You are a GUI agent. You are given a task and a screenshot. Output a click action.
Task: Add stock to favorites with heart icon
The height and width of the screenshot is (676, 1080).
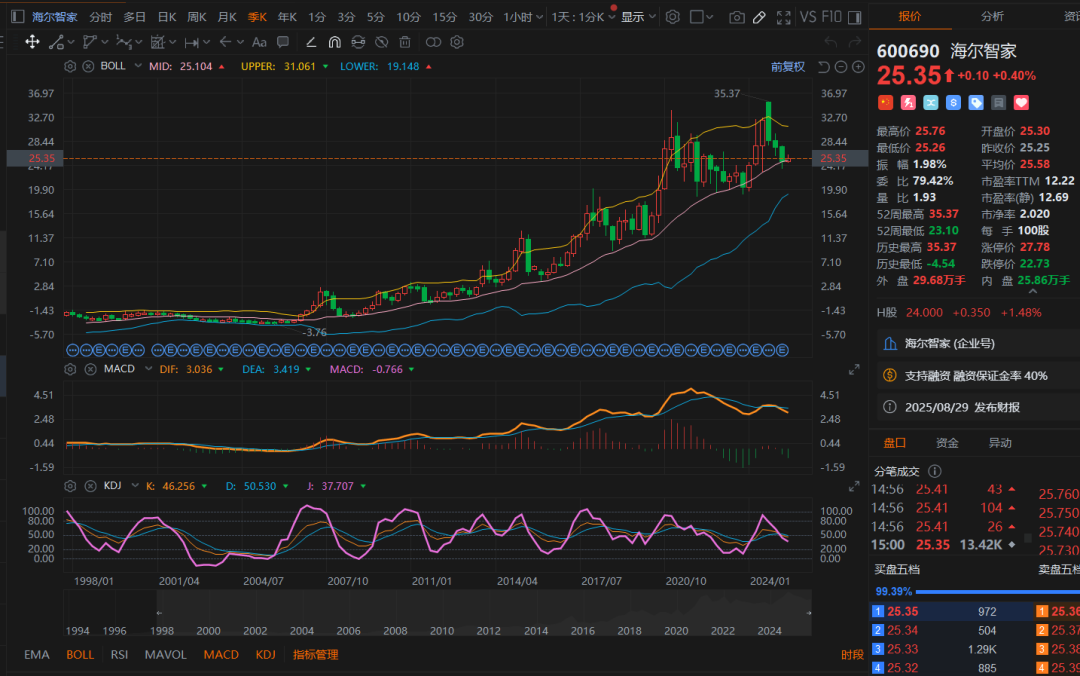1021,103
